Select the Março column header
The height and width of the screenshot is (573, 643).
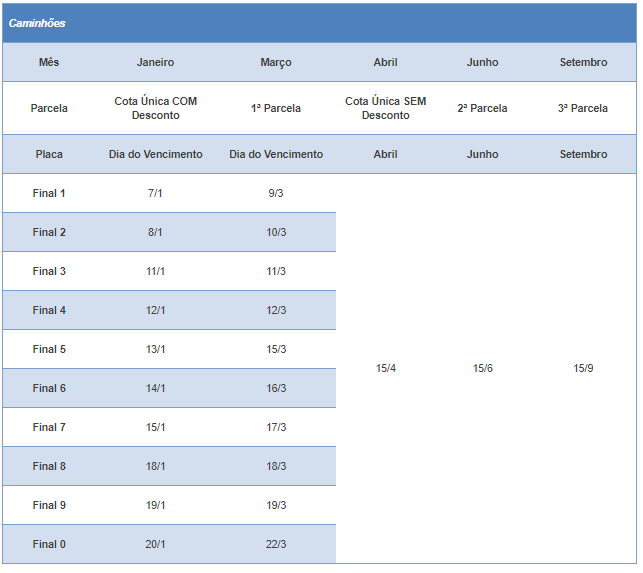click(x=276, y=62)
